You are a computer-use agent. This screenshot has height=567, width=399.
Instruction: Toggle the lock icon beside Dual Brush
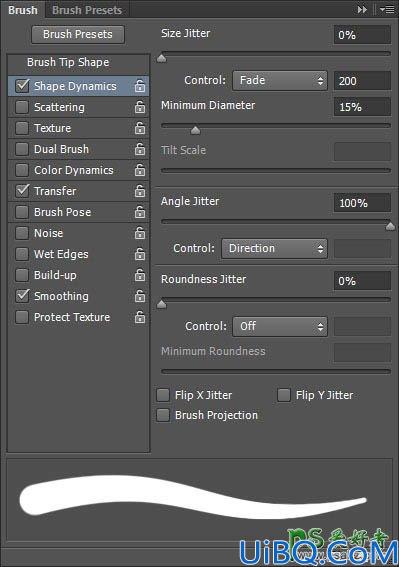point(140,149)
